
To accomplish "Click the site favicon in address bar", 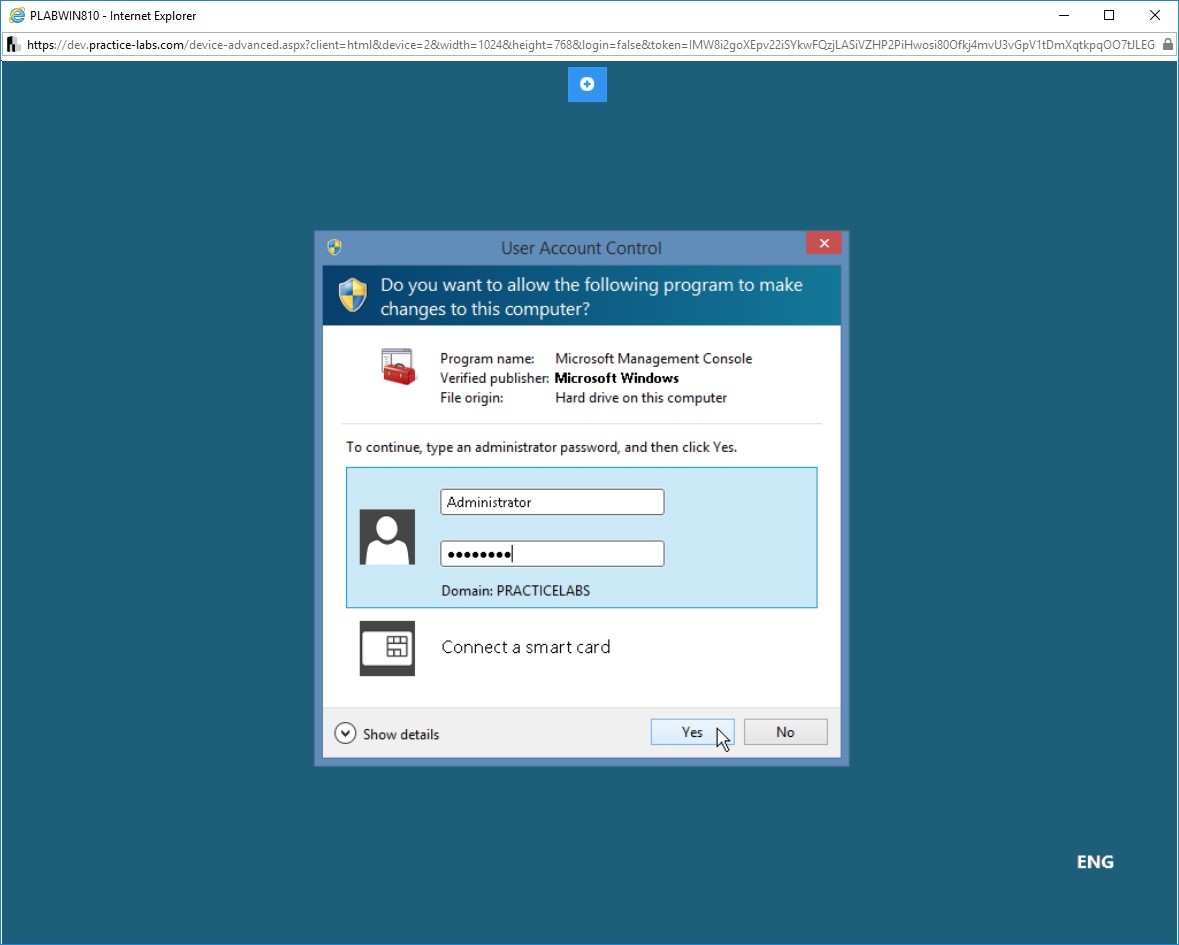I will (13, 45).
